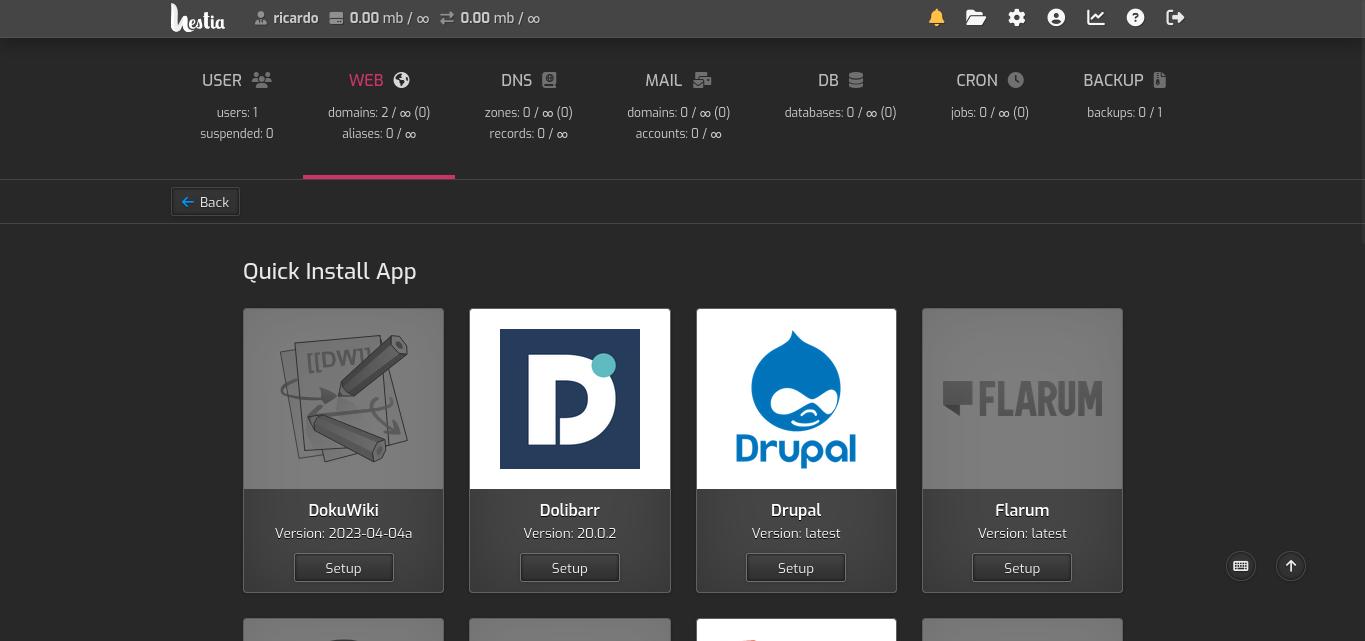Click the DB database icon
This screenshot has width=1365, height=641.
(x=856, y=80)
